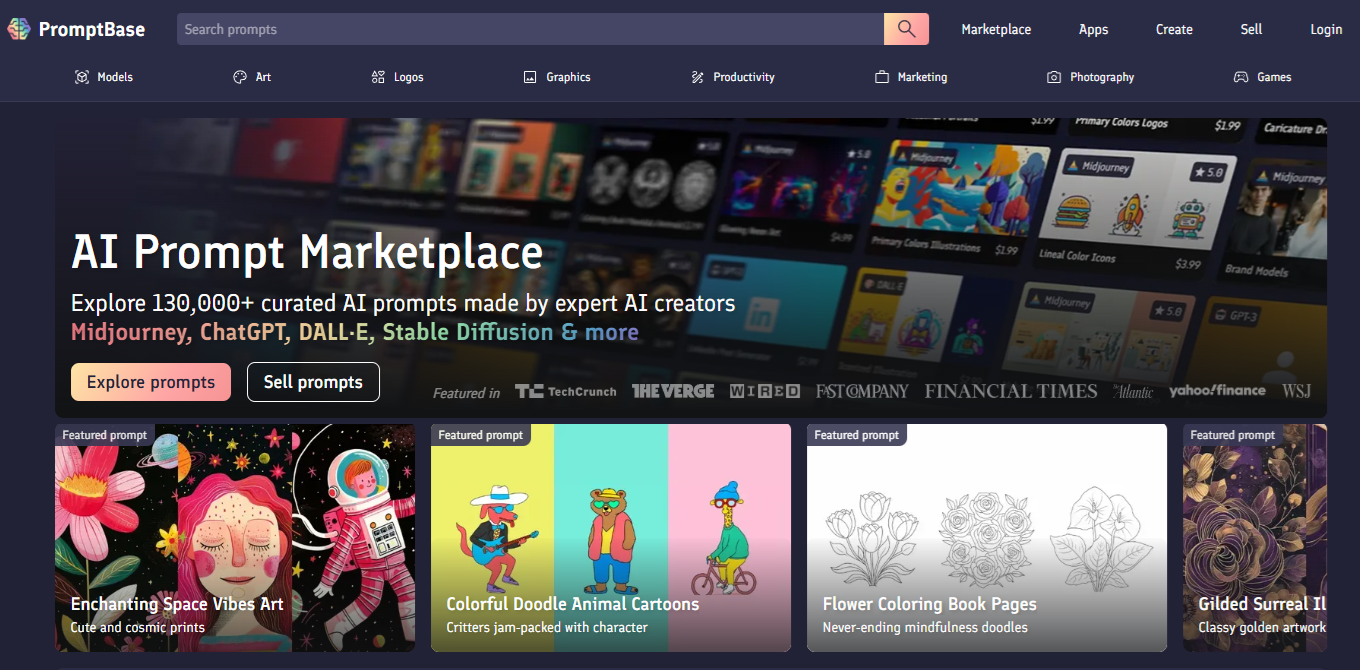Select the Games controller icon
This screenshot has width=1360, height=670.
pyautogui.click(x=1241, y=77)
